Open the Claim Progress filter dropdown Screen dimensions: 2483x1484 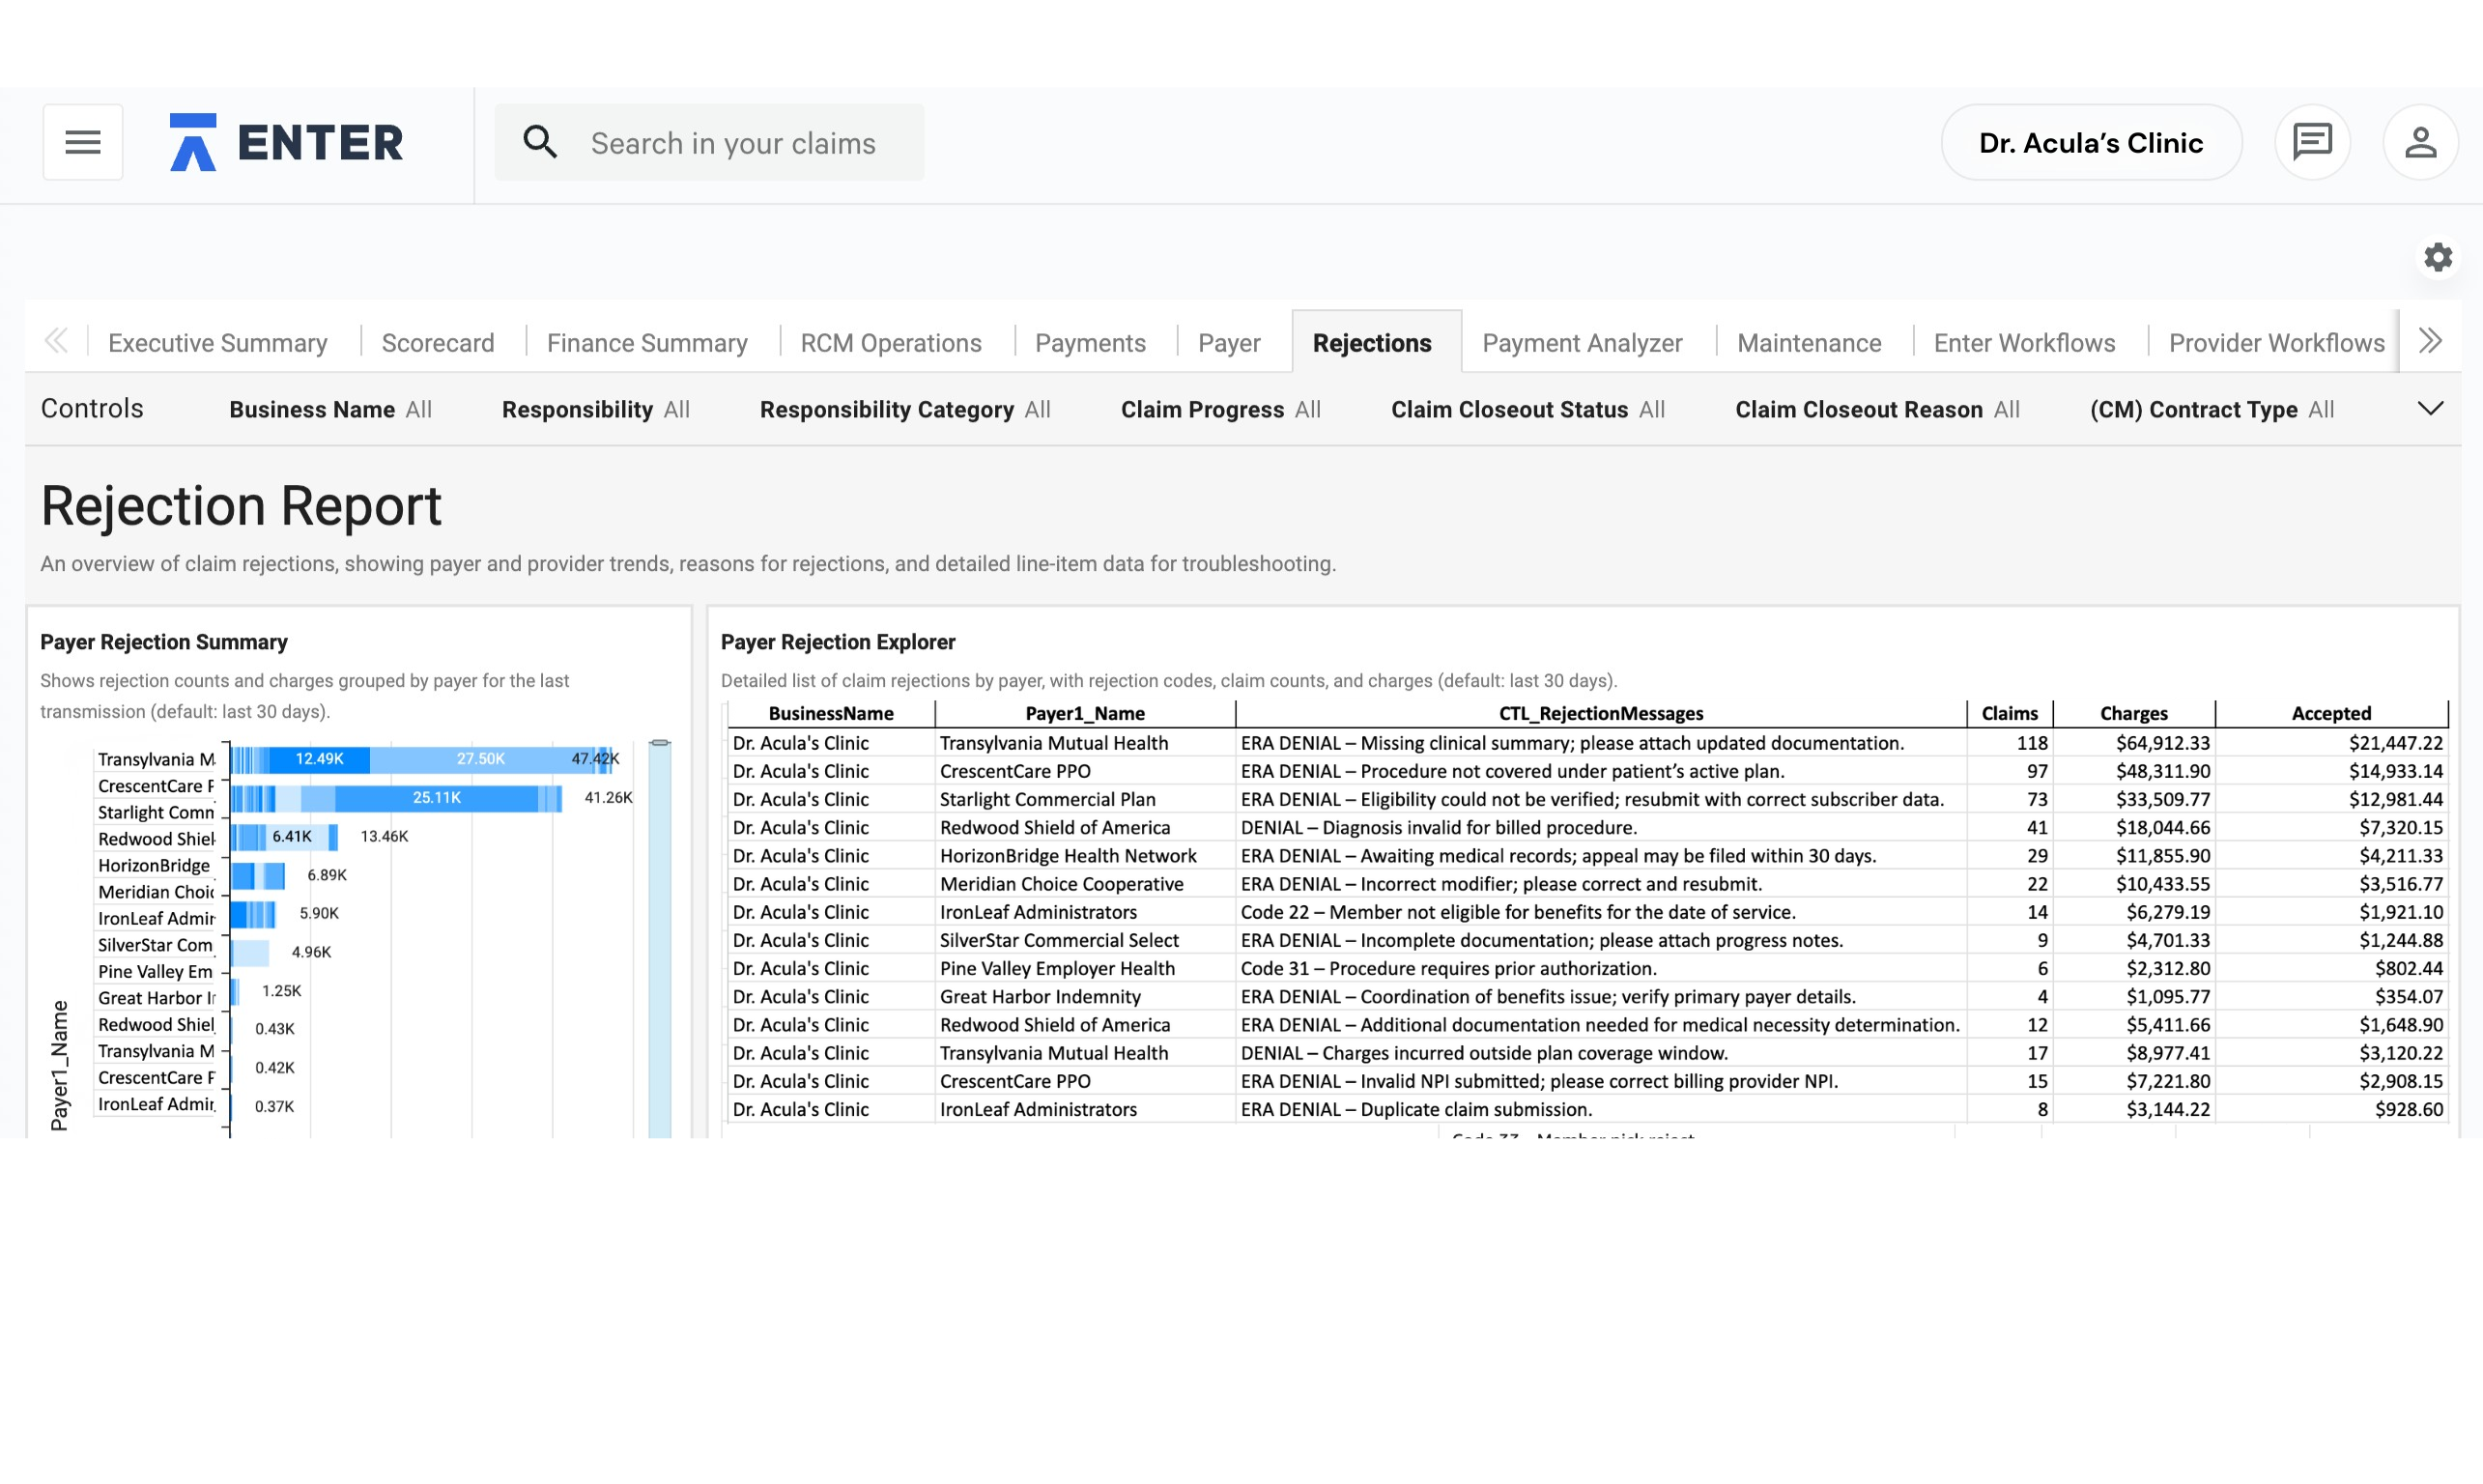1220,410
